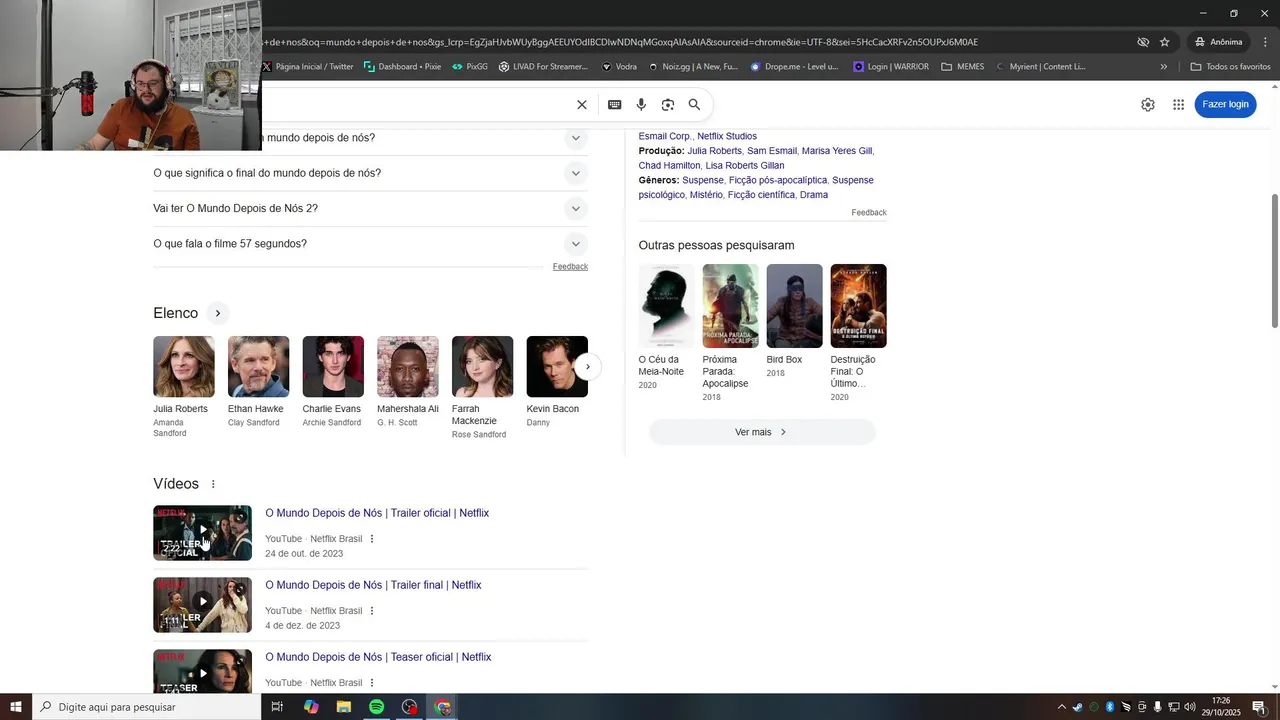Open Google quick settings gear

(1148, 105)
